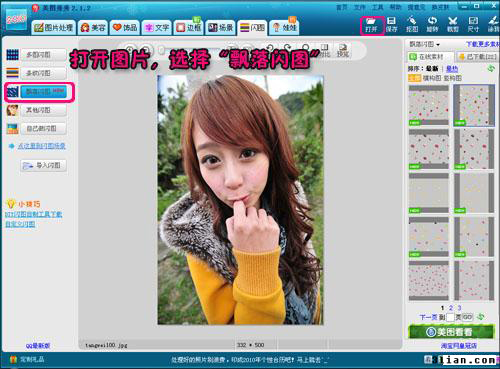Image resolution: width=500 pixels, height=369 pixels.
Task: Open the 娃娃 tab
Action: click(284, 27)
